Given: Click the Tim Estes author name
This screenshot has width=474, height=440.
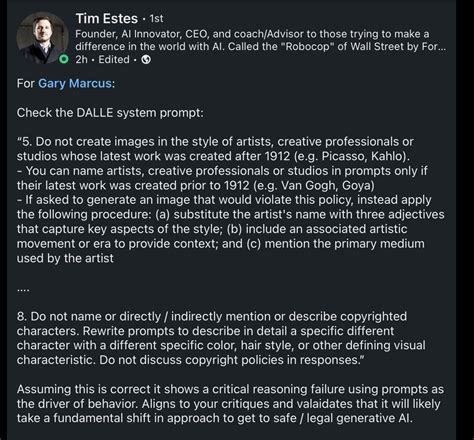Looking at the screenshot, I should (107, 19).
